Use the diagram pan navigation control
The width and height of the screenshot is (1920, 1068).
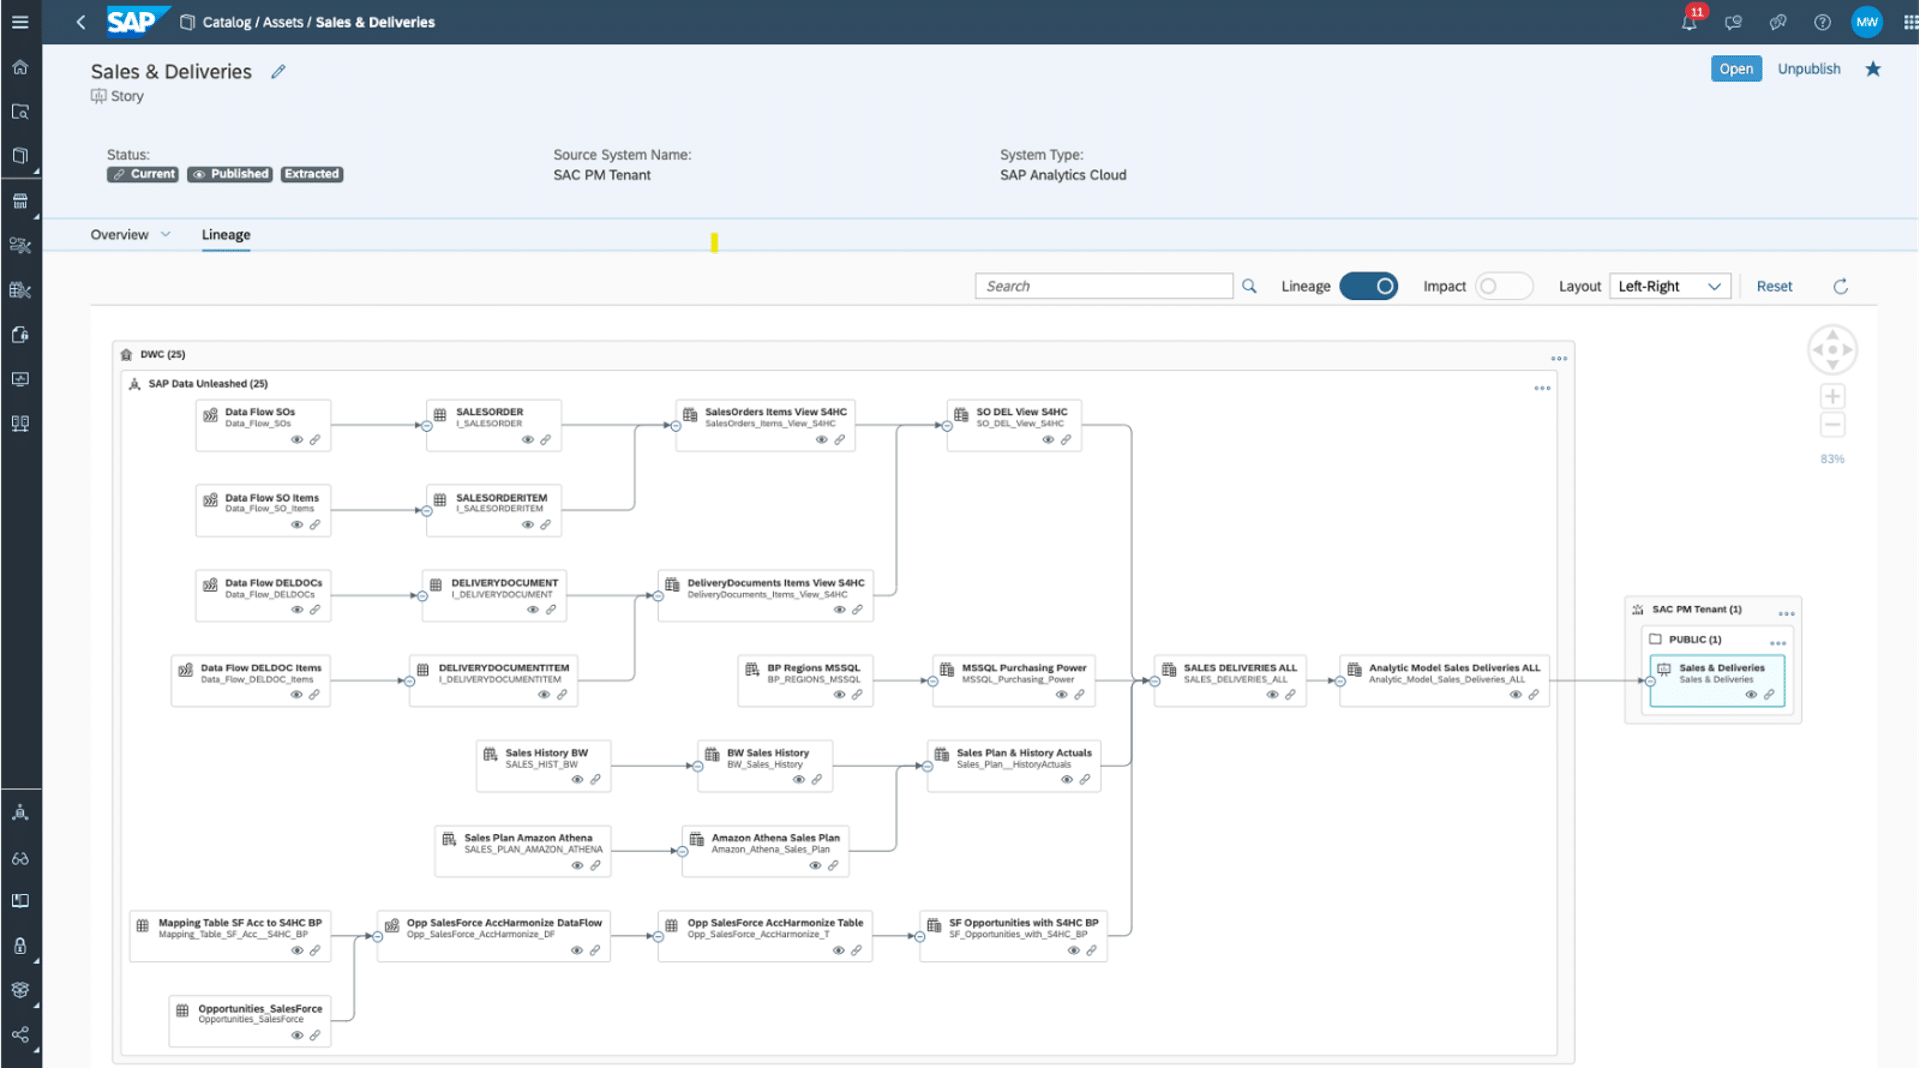(1832, 350)
